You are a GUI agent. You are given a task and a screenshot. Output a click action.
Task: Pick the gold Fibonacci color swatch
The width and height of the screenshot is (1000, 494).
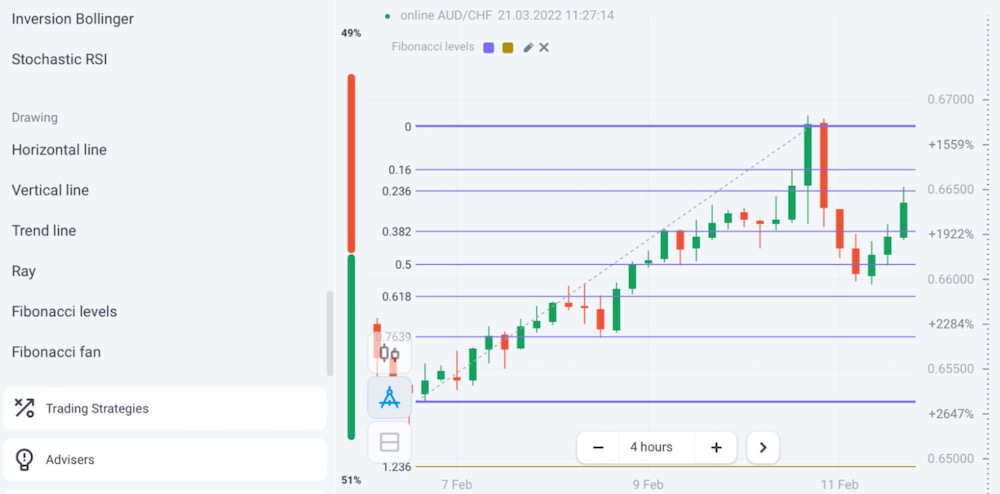[507, 47]
